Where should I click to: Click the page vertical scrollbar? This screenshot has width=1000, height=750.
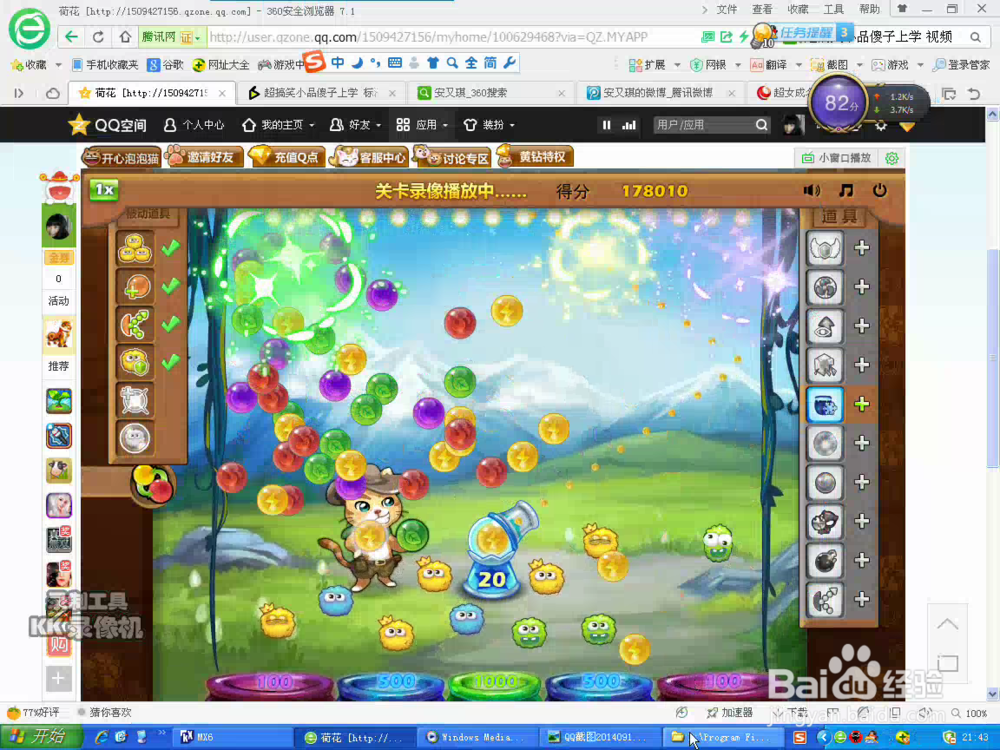click(x=992, y=357)
